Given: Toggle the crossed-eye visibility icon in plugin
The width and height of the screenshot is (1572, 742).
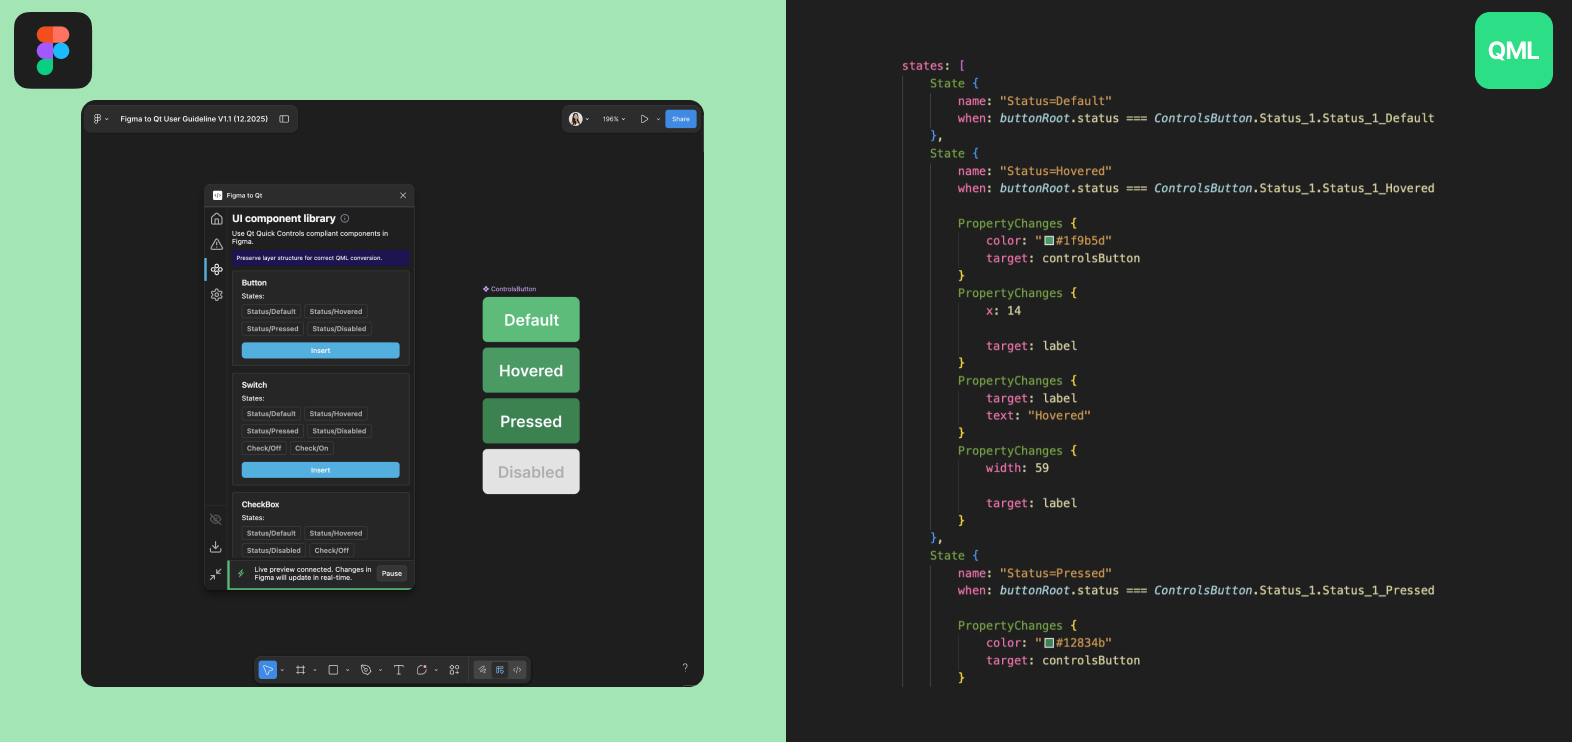Looking at the screenshot, I should point(216,520).
